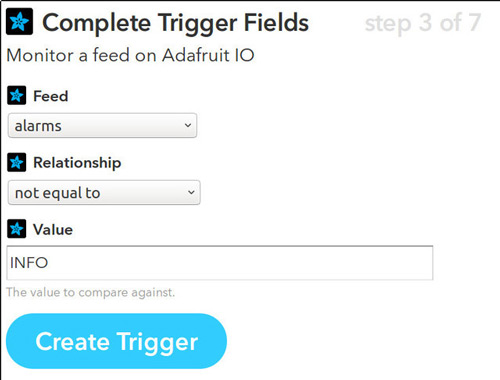Click the Relationship field label
The image size is (500, 380).
(77, 163)
